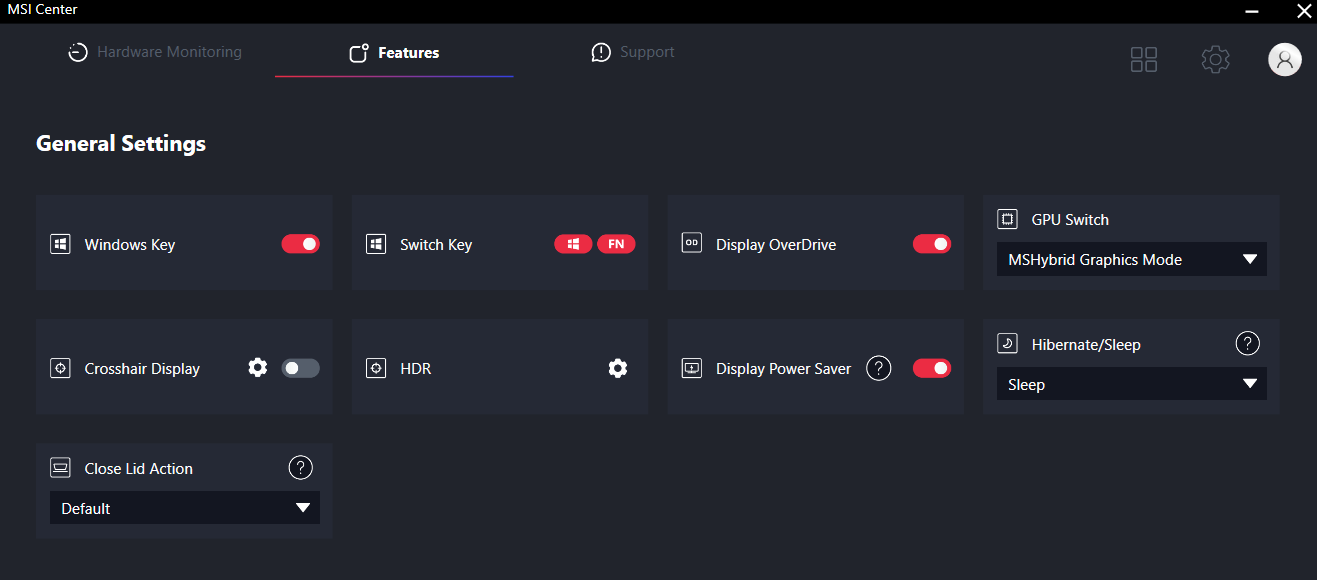Click Hibernate/Sleep help icon
Screen dimensions: 1317x580
pyautogui.click(x=1248, y=344)
